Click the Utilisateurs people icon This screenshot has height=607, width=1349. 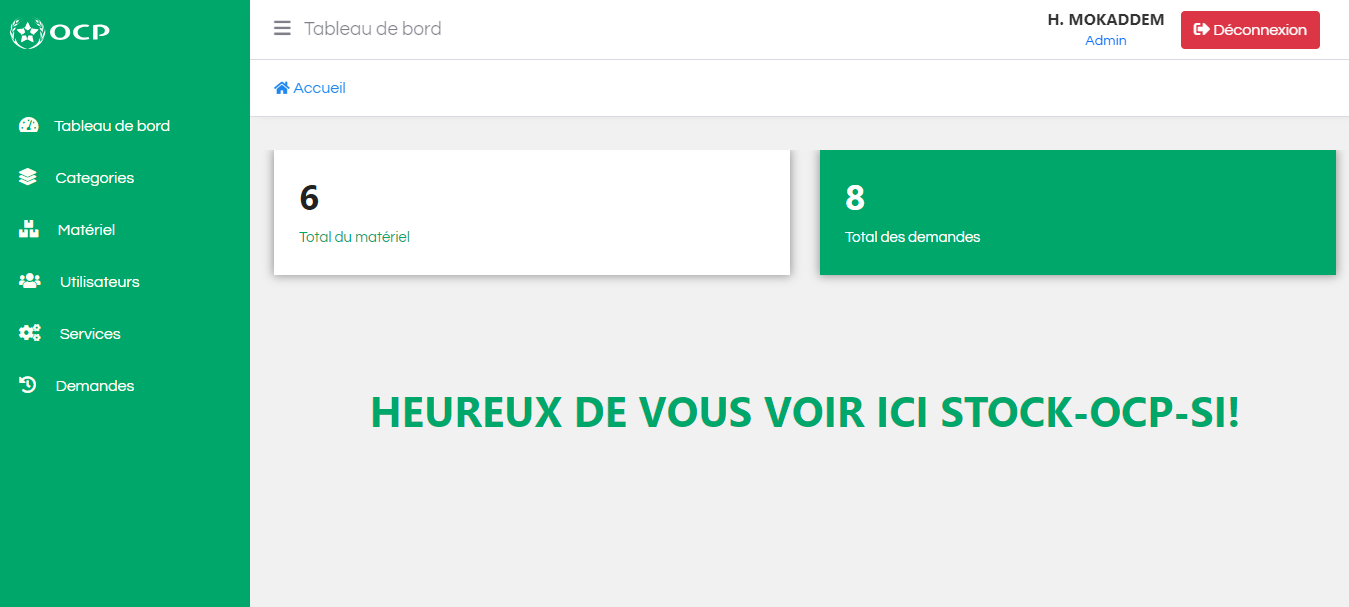pyautogui.click(x=30, y=281)
